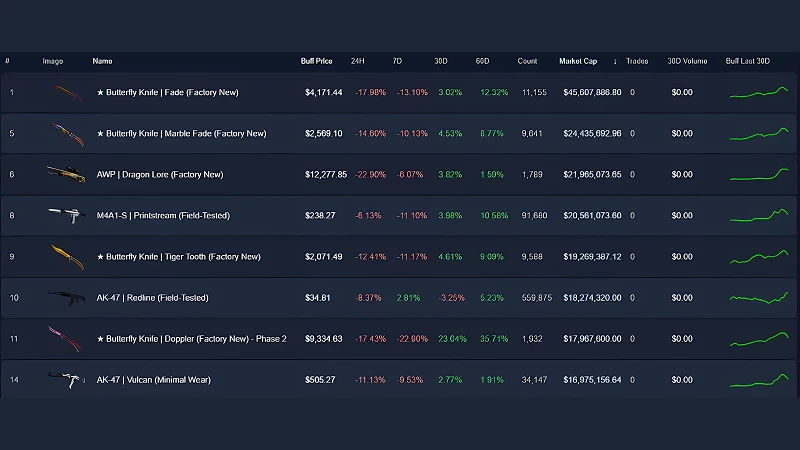This screenshot has height=450, width=800.
Task: Open the M4A1-S Printstream image
Action: 66,215
